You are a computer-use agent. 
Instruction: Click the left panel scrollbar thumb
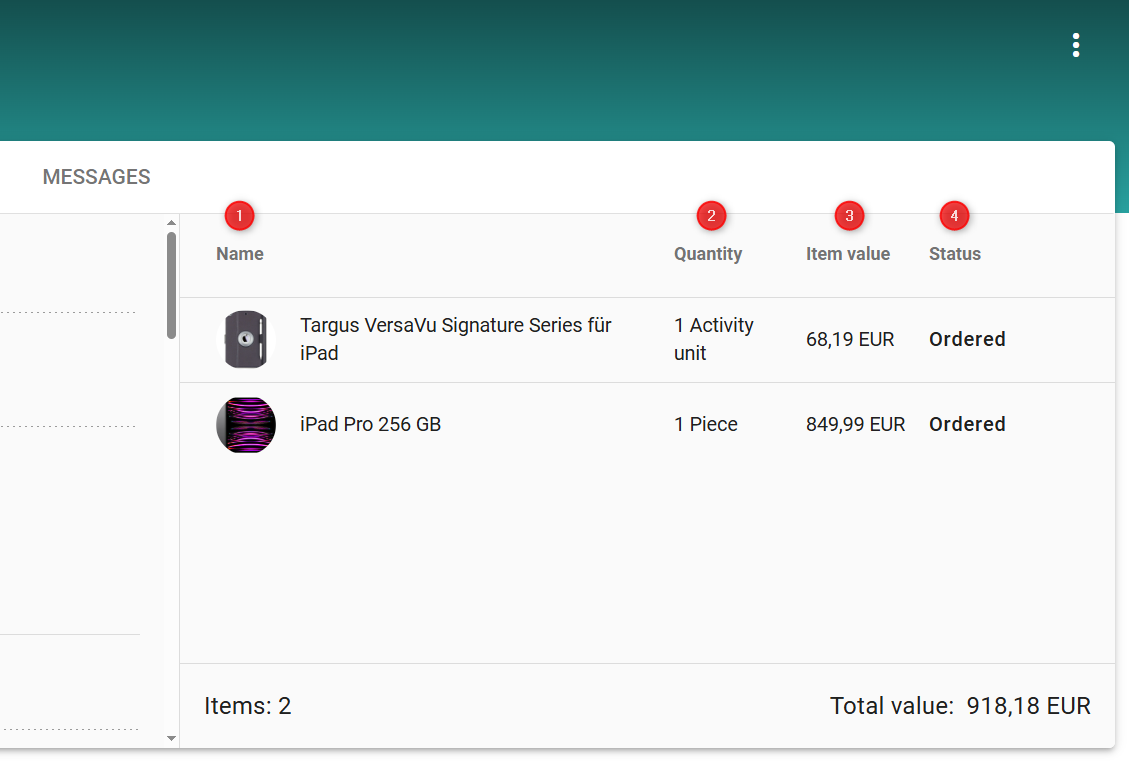click(171, 285)
